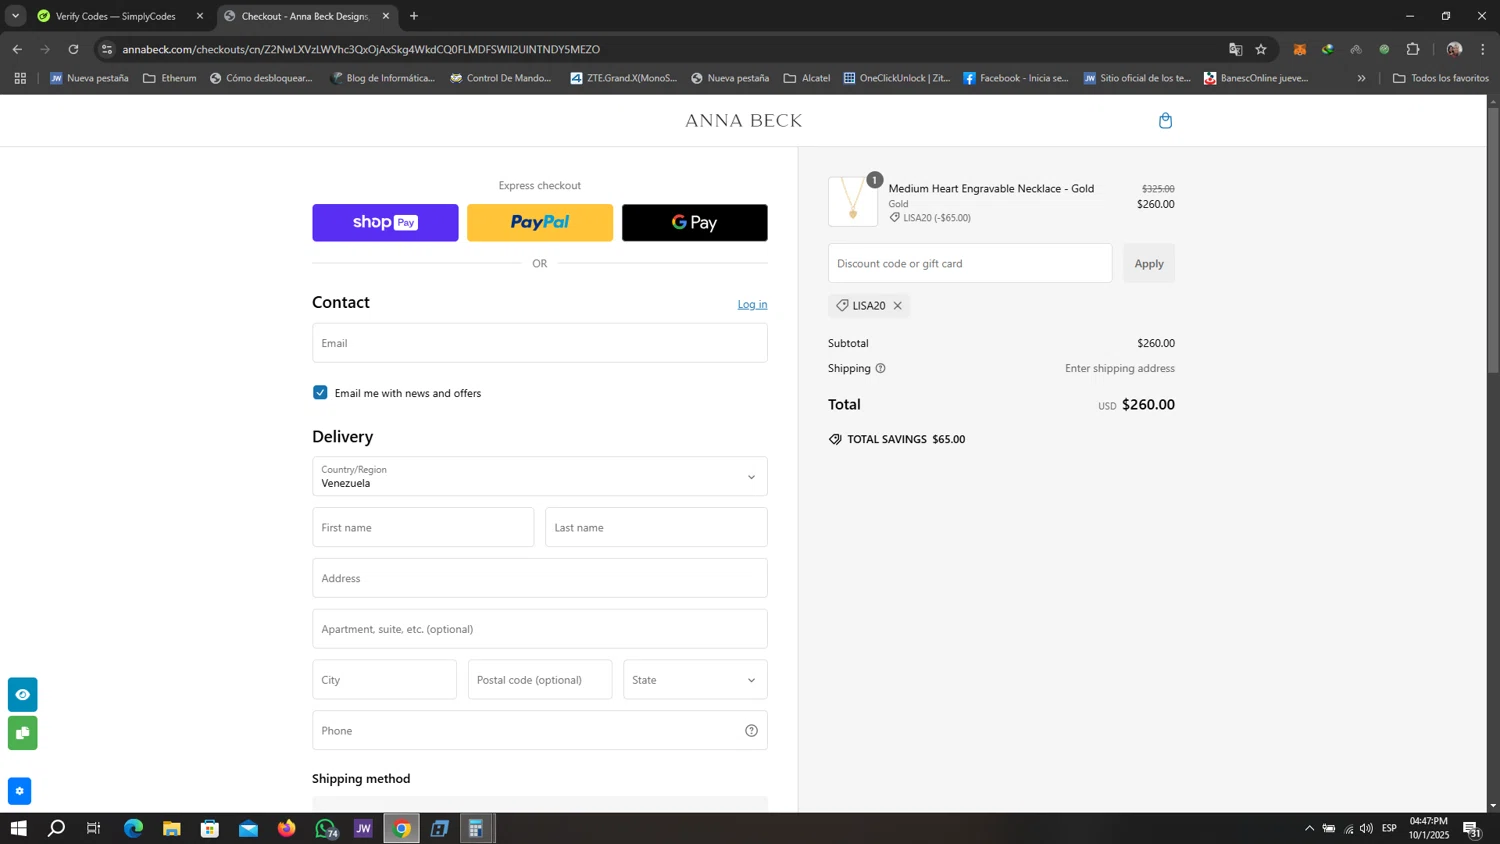Focus the Last name field
This screenshot has height=844, width=1500.
tap(657, 527)
